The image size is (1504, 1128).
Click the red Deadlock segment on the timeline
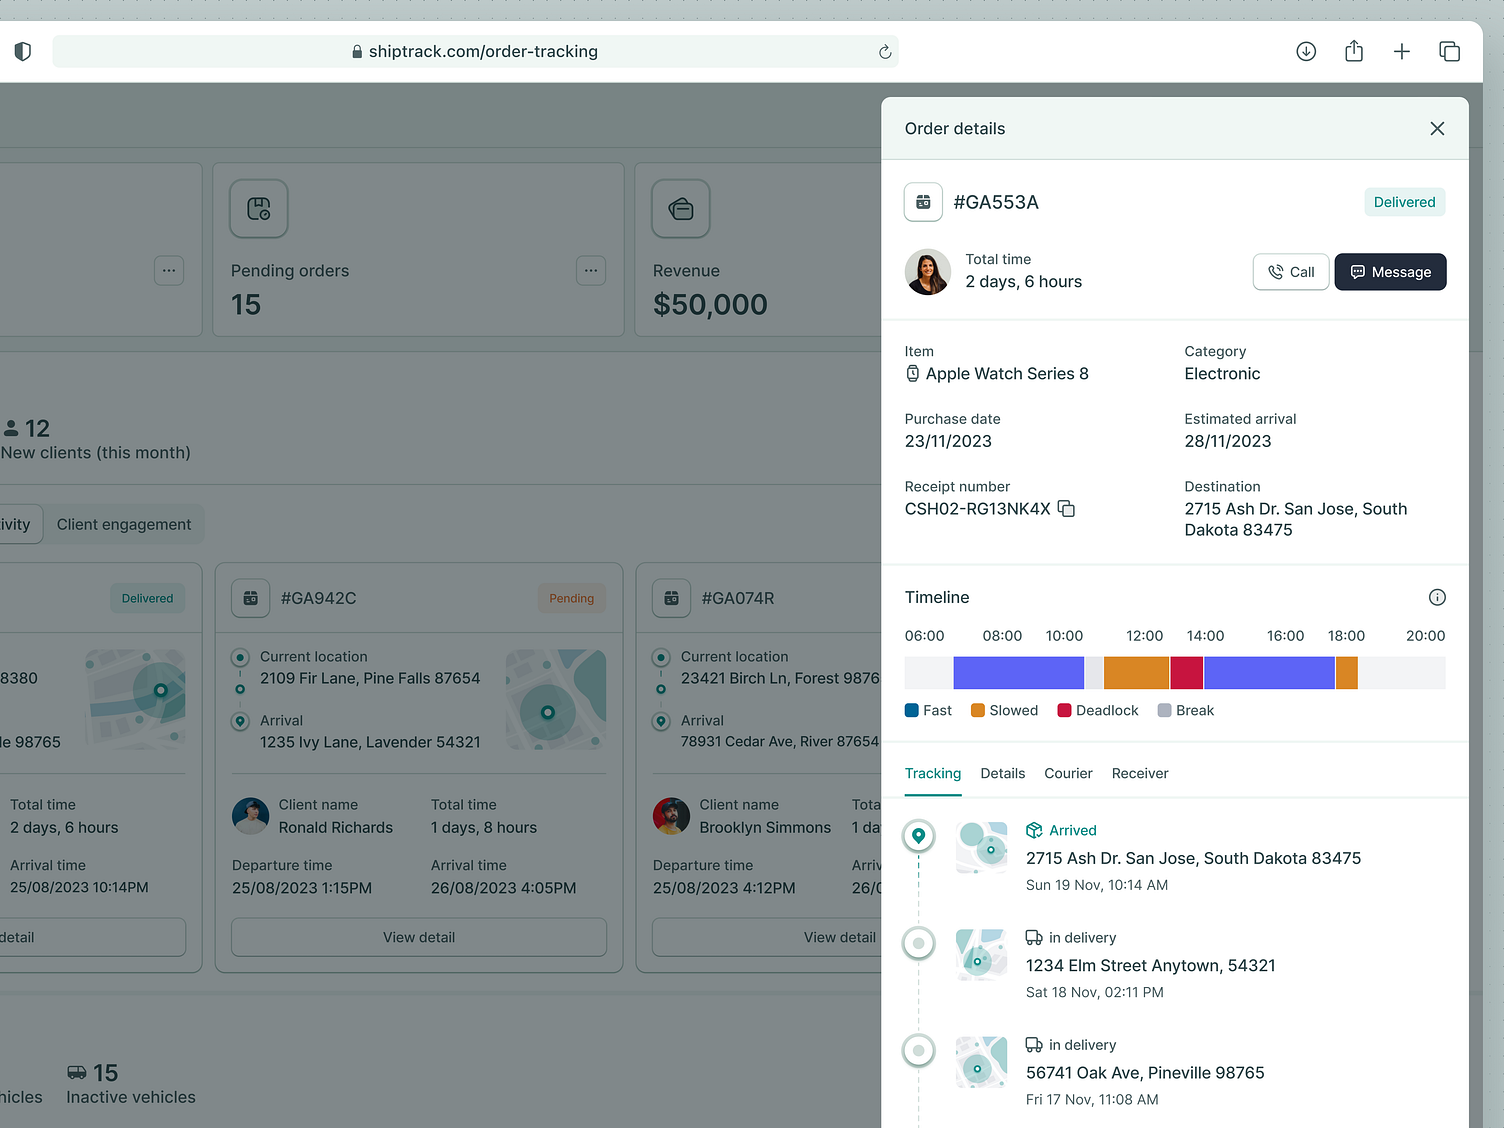[x=1186, y=672]
